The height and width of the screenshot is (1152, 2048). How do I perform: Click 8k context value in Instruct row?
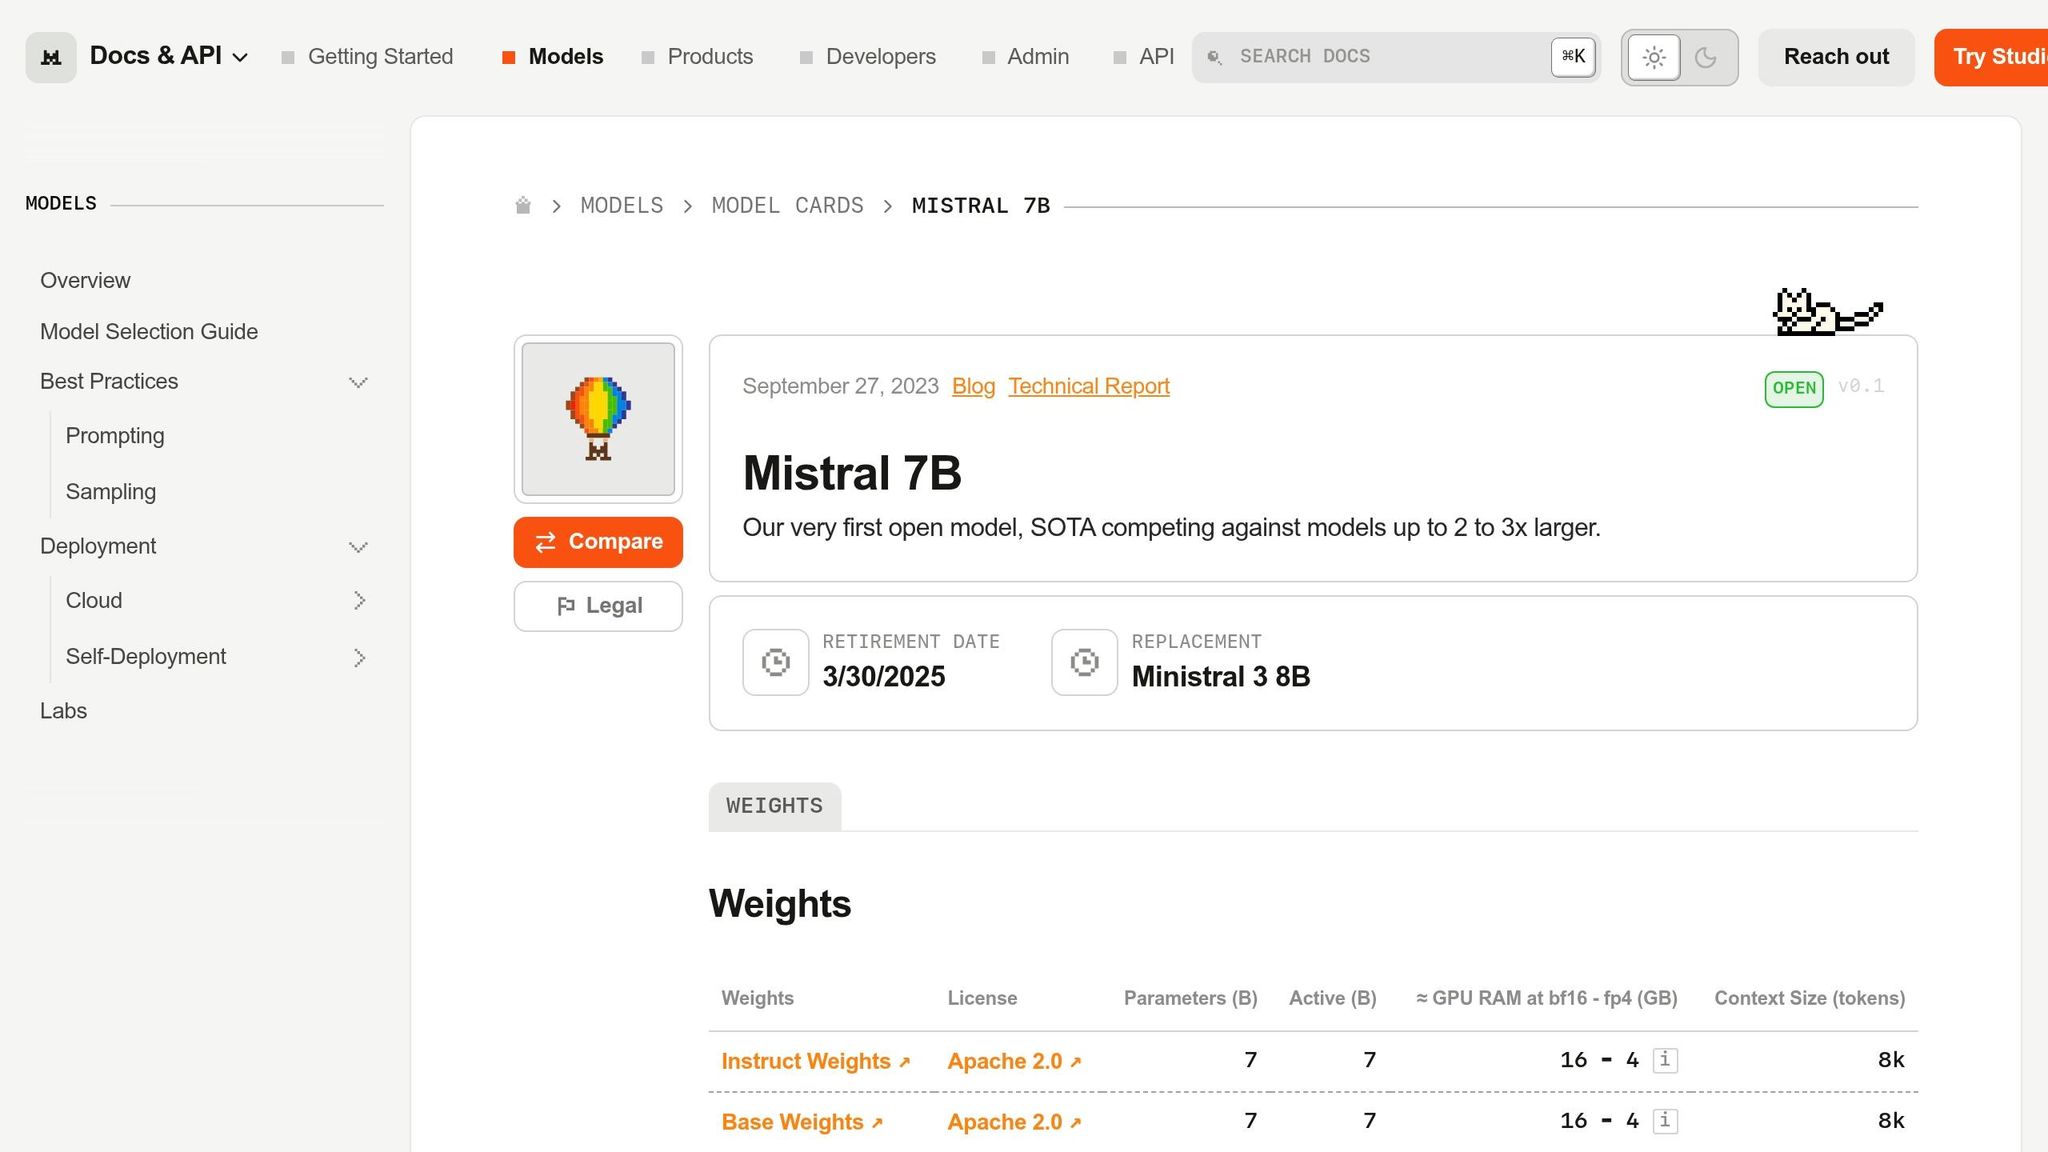[1891, 1060]
